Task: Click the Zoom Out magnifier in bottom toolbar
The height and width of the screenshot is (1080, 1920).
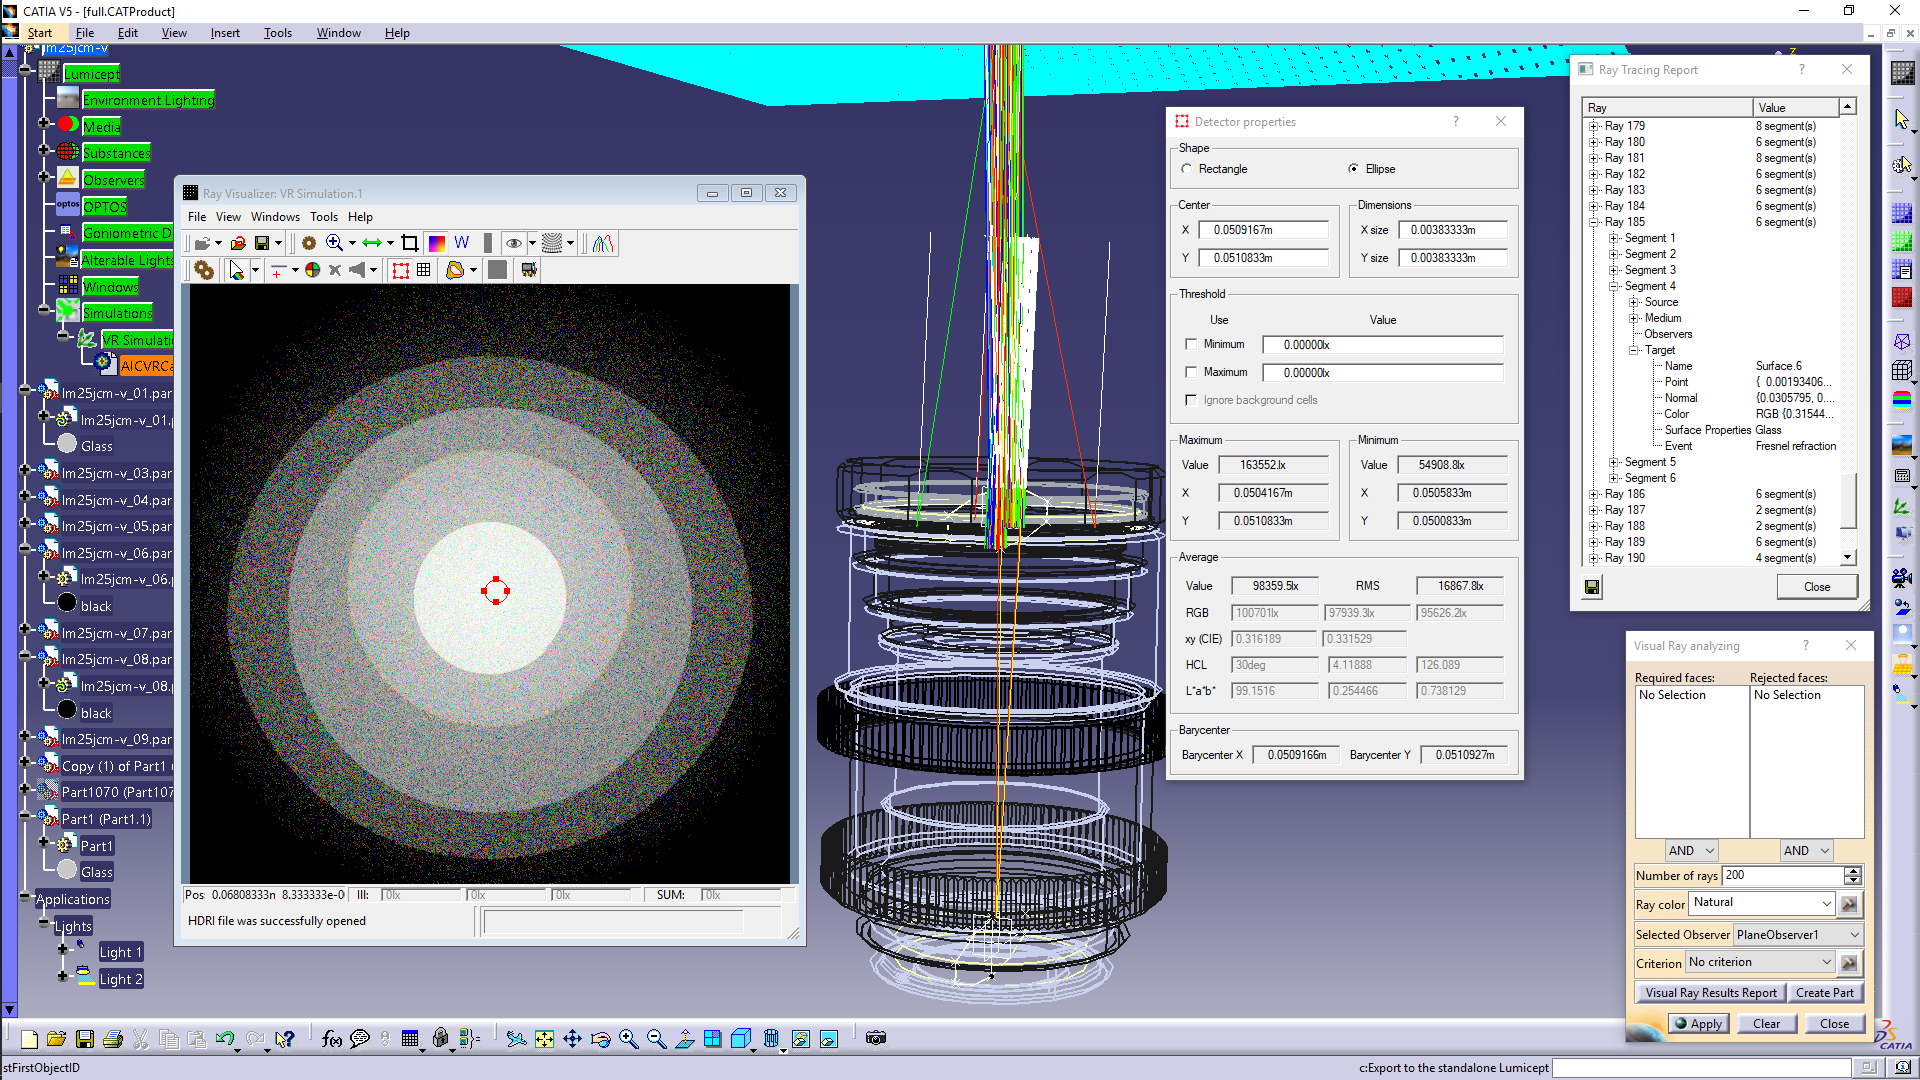Action: coord(656,1039)
